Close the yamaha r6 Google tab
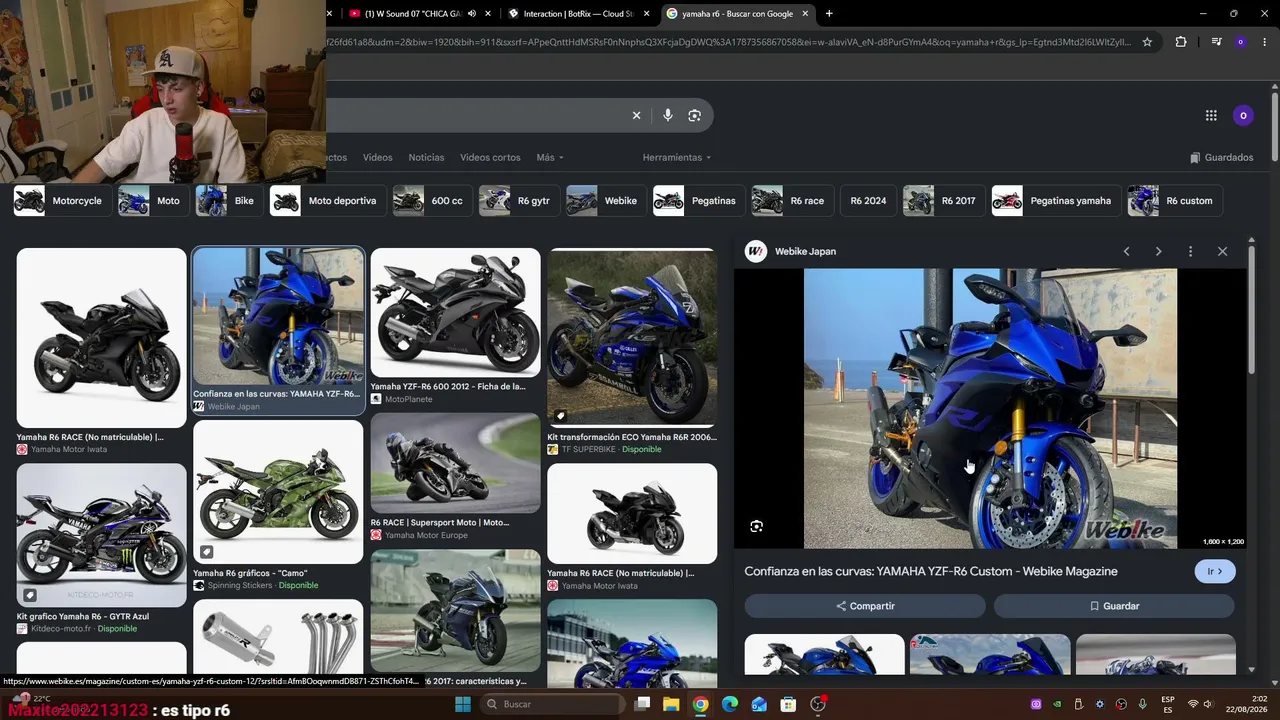The width and height of the screenshot is (1280, 720). 805,14
